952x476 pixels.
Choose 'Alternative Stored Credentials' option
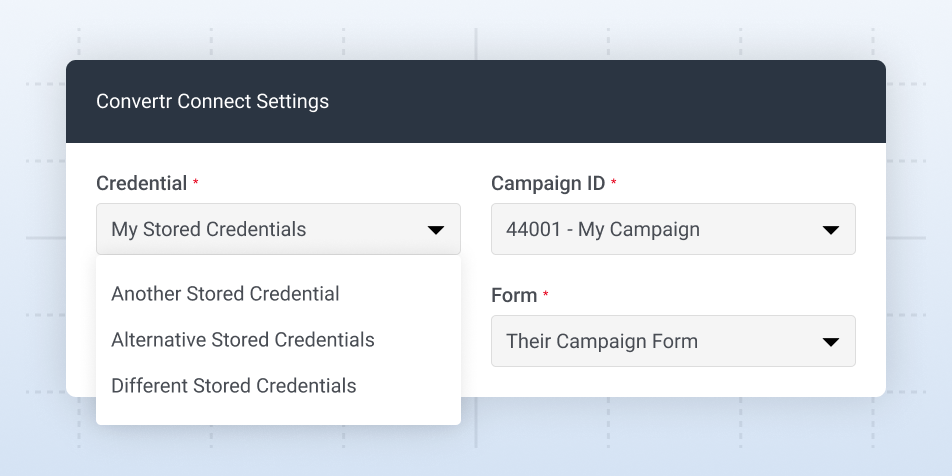(x=243, y=340)
